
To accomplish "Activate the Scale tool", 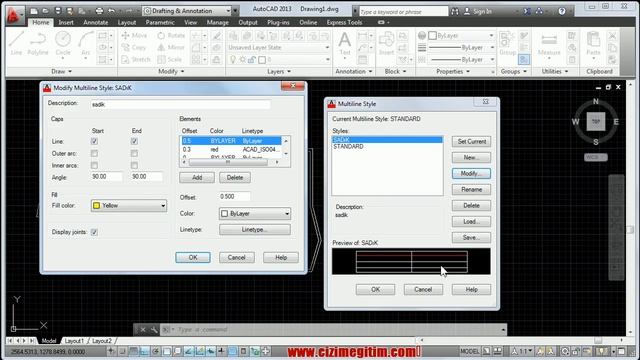I will point(170,59).
